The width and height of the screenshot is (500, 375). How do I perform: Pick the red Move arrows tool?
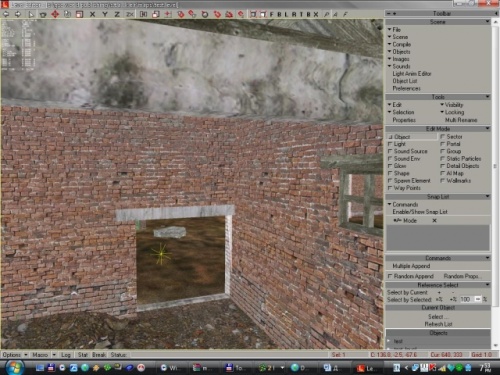coord(55,14)
